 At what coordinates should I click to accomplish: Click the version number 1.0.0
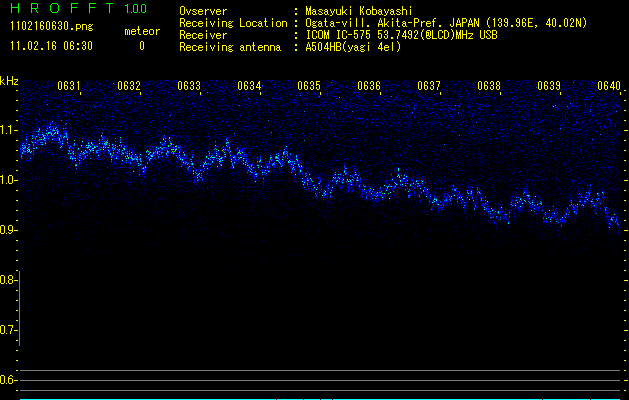(134, 8)
